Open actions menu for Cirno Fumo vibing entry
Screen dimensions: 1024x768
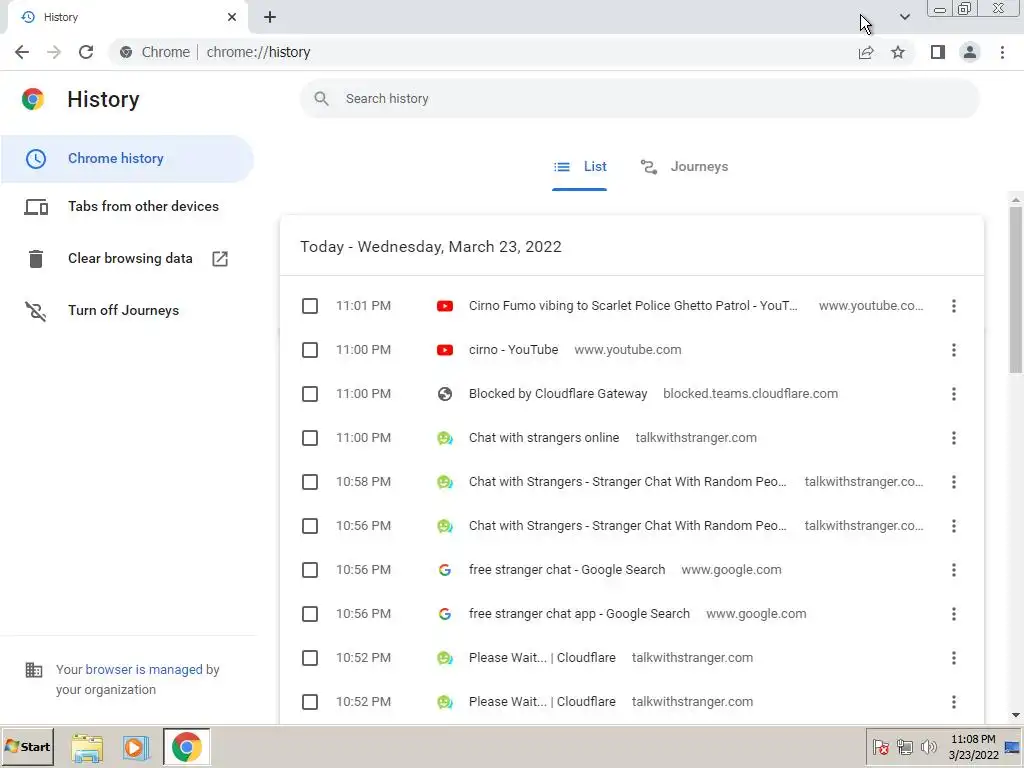click(x=953, y=306)
